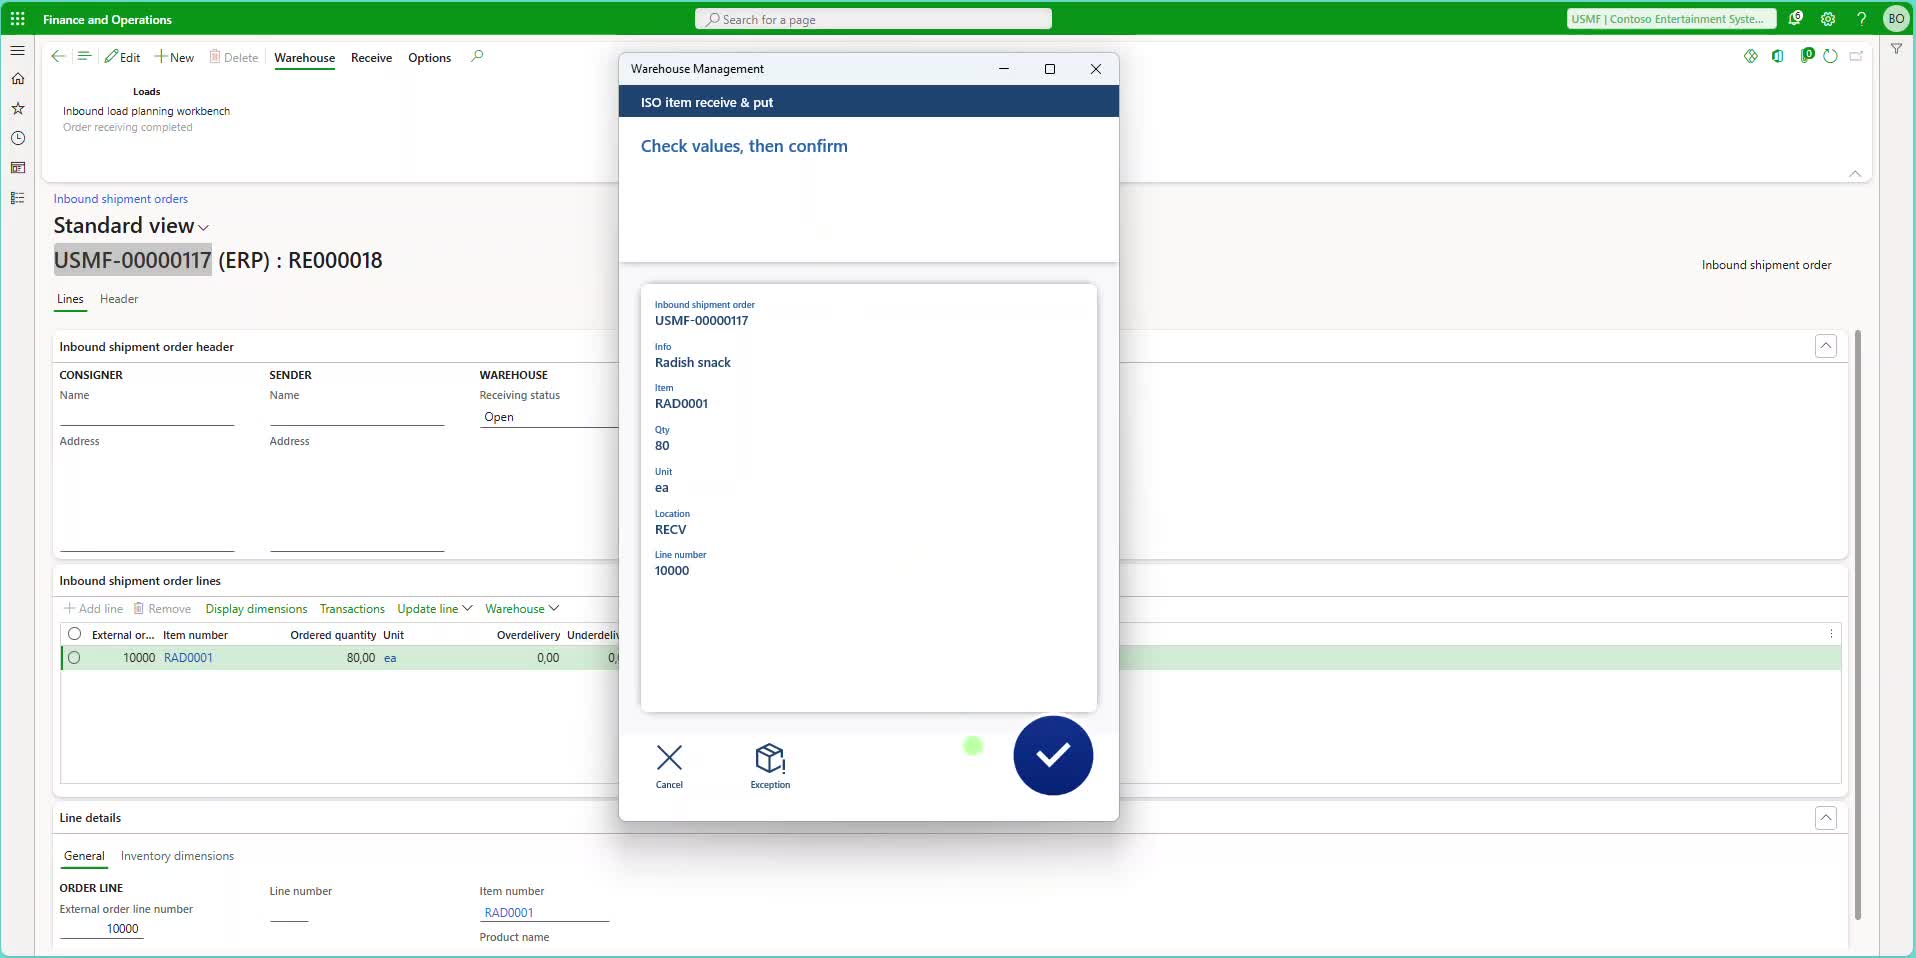Open the Modules list sidebar icon

click(18, 199)
